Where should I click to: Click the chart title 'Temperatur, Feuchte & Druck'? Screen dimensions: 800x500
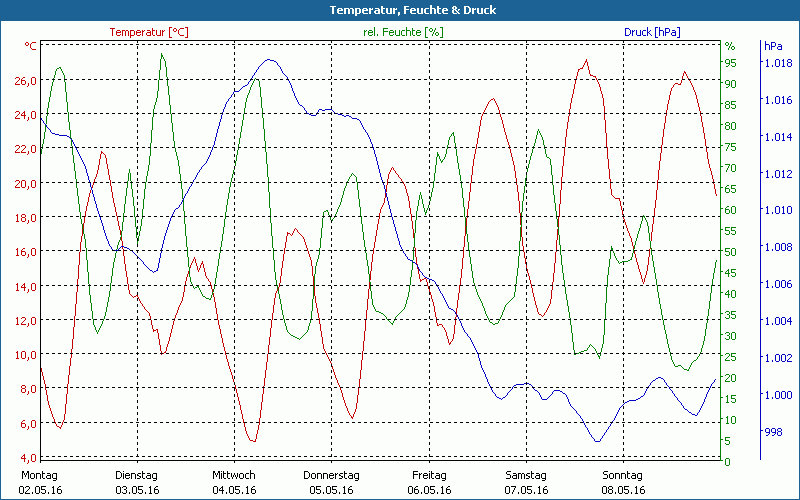click(399, 10)
